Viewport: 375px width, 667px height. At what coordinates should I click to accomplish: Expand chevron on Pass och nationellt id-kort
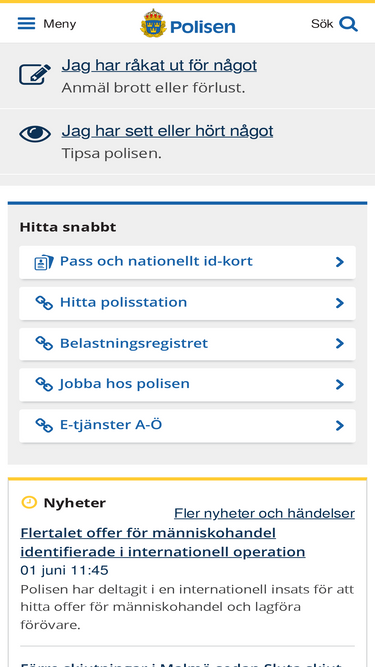339,262
